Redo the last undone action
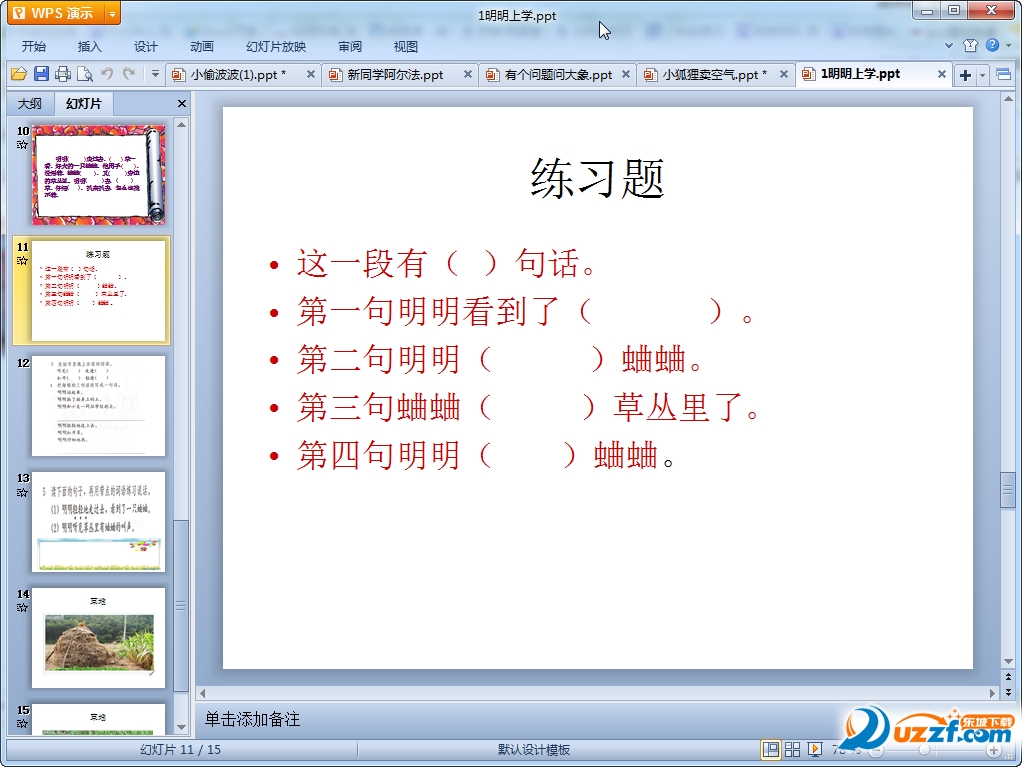1022x767 pixels. [129, 74]
